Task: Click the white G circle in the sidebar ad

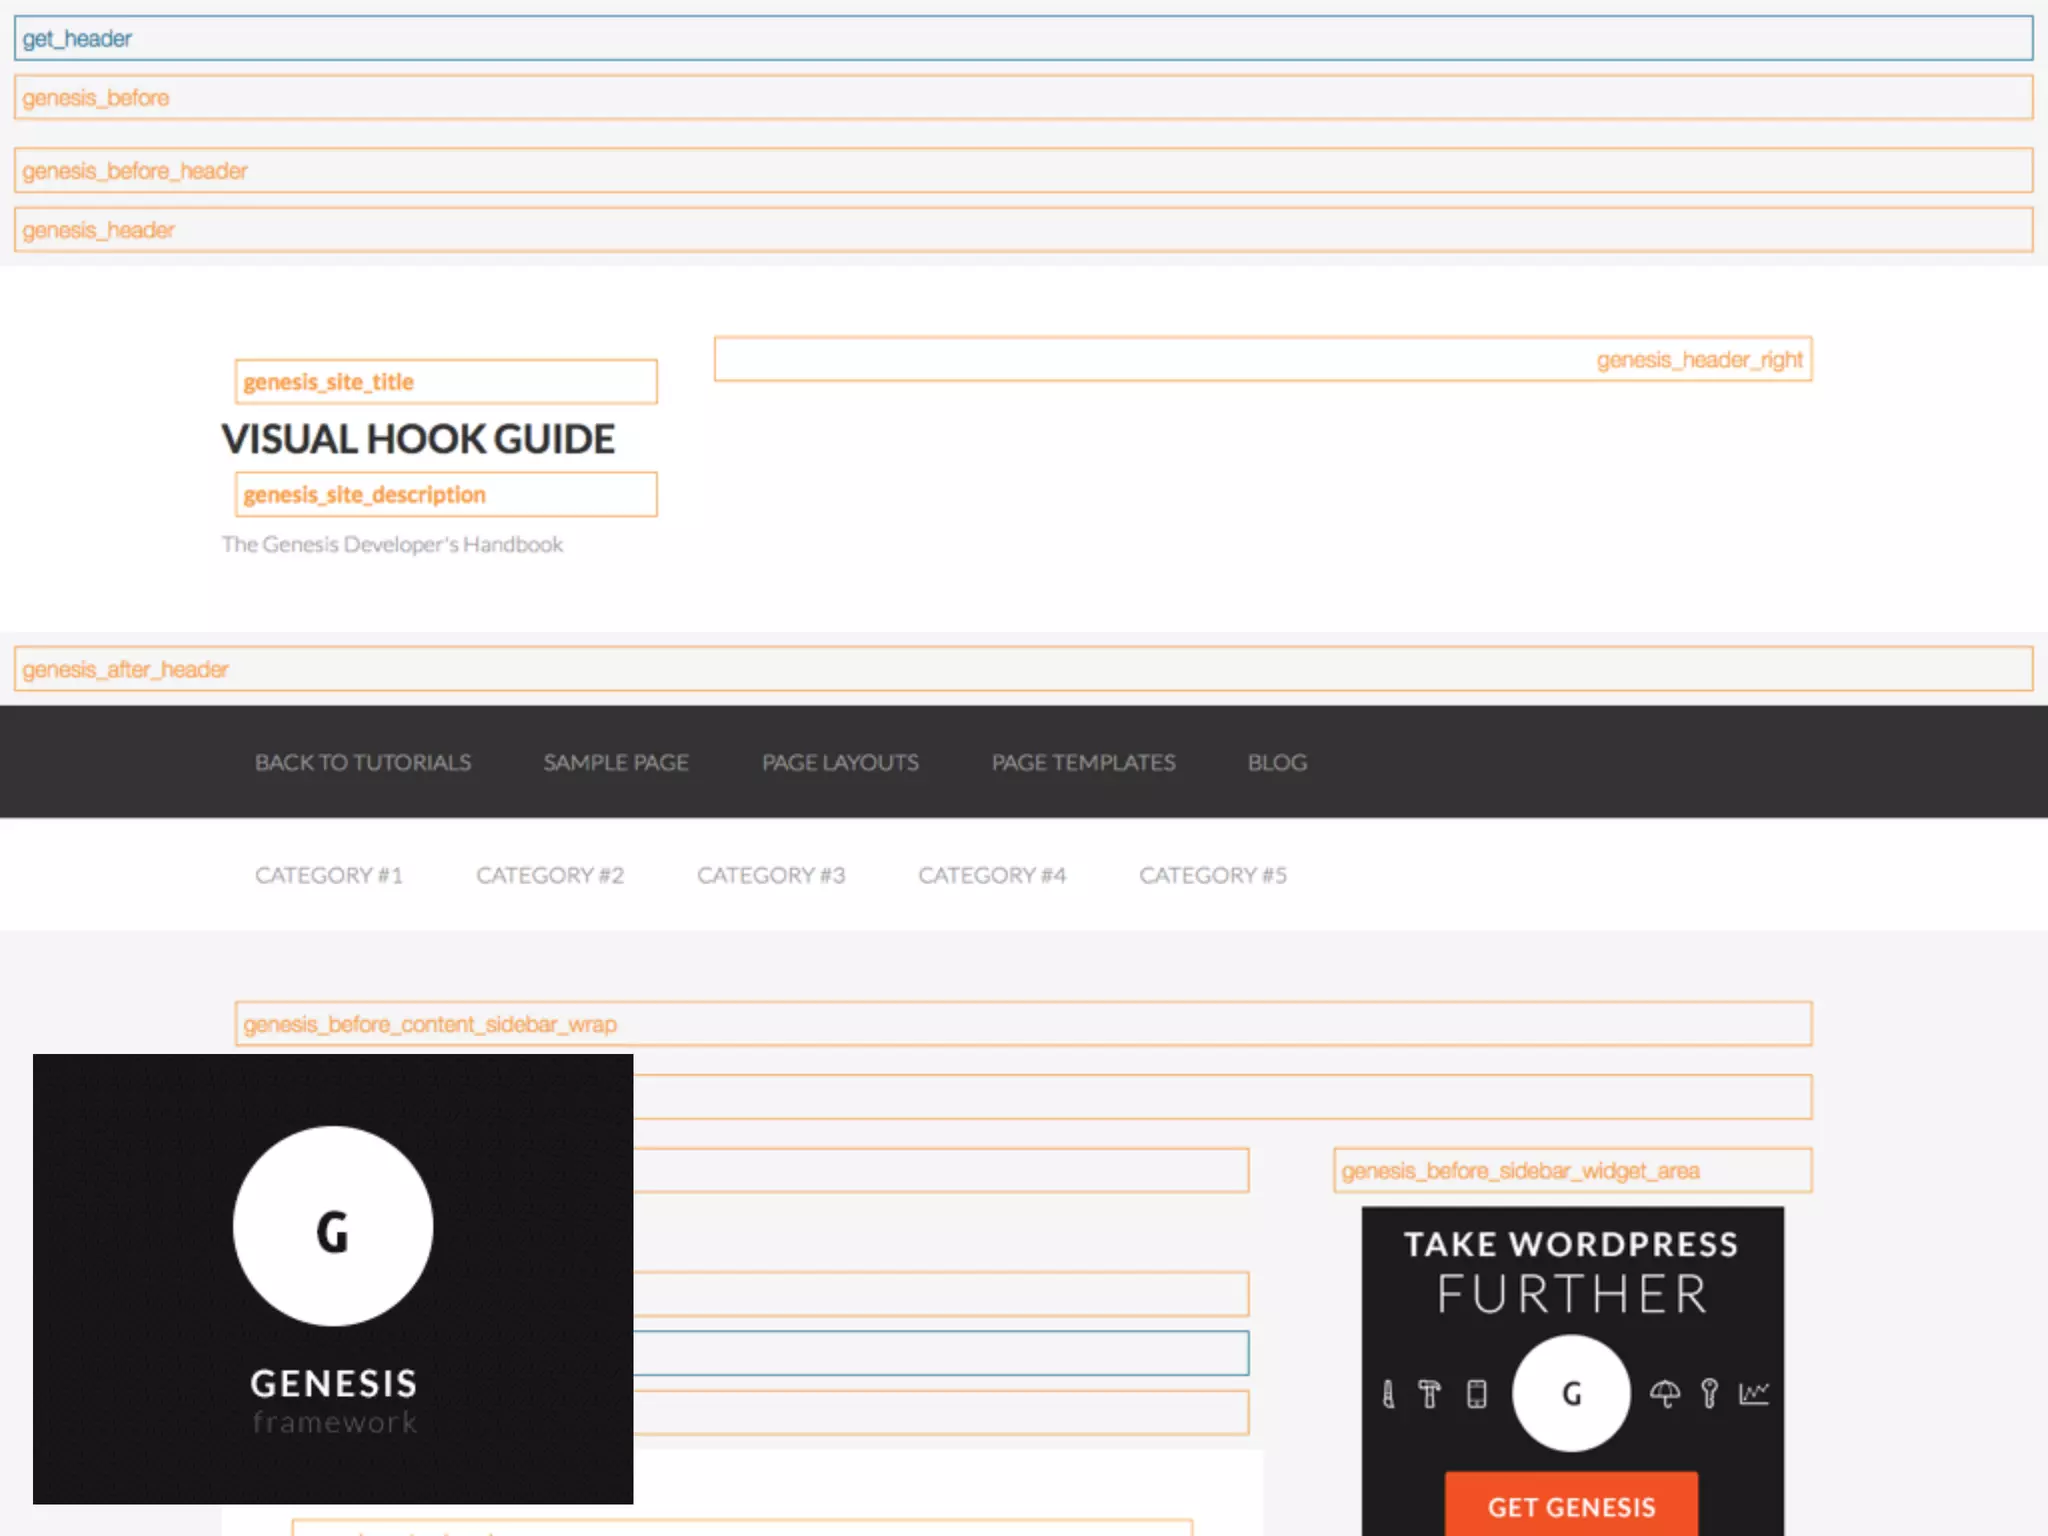Action: (x=1571, y=1394)
